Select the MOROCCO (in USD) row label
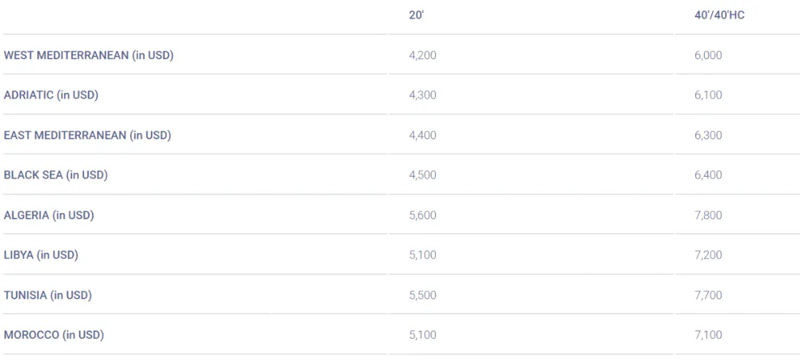 click(x=54, y=335)
